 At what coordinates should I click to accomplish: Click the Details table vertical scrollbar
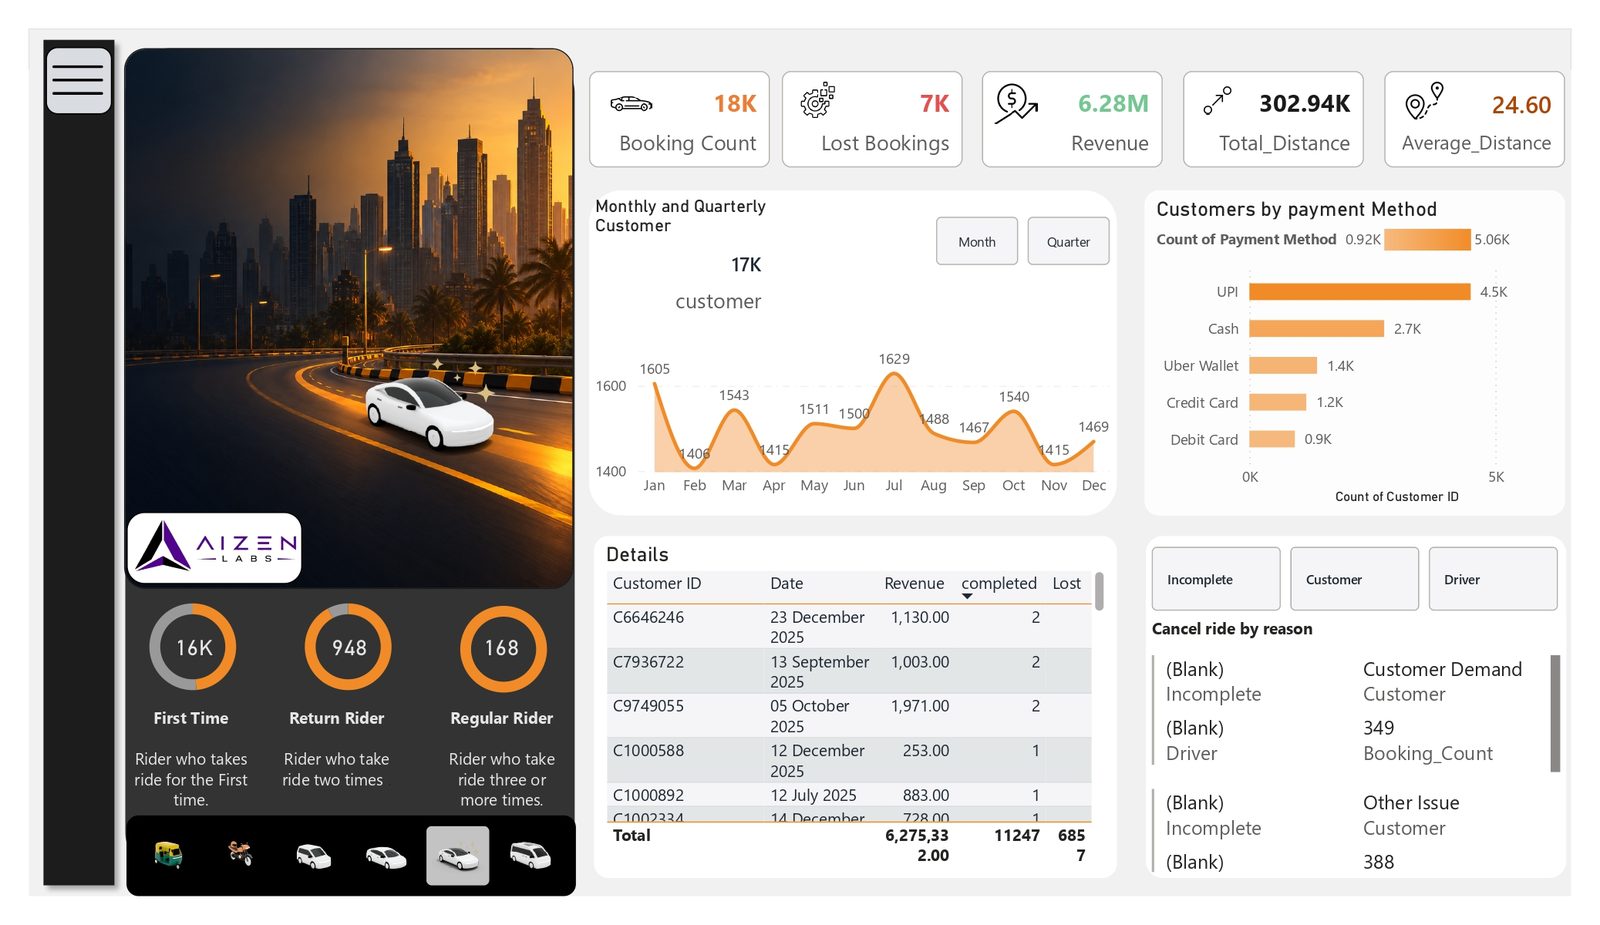pyautogui.click(x=1099, y=591)
